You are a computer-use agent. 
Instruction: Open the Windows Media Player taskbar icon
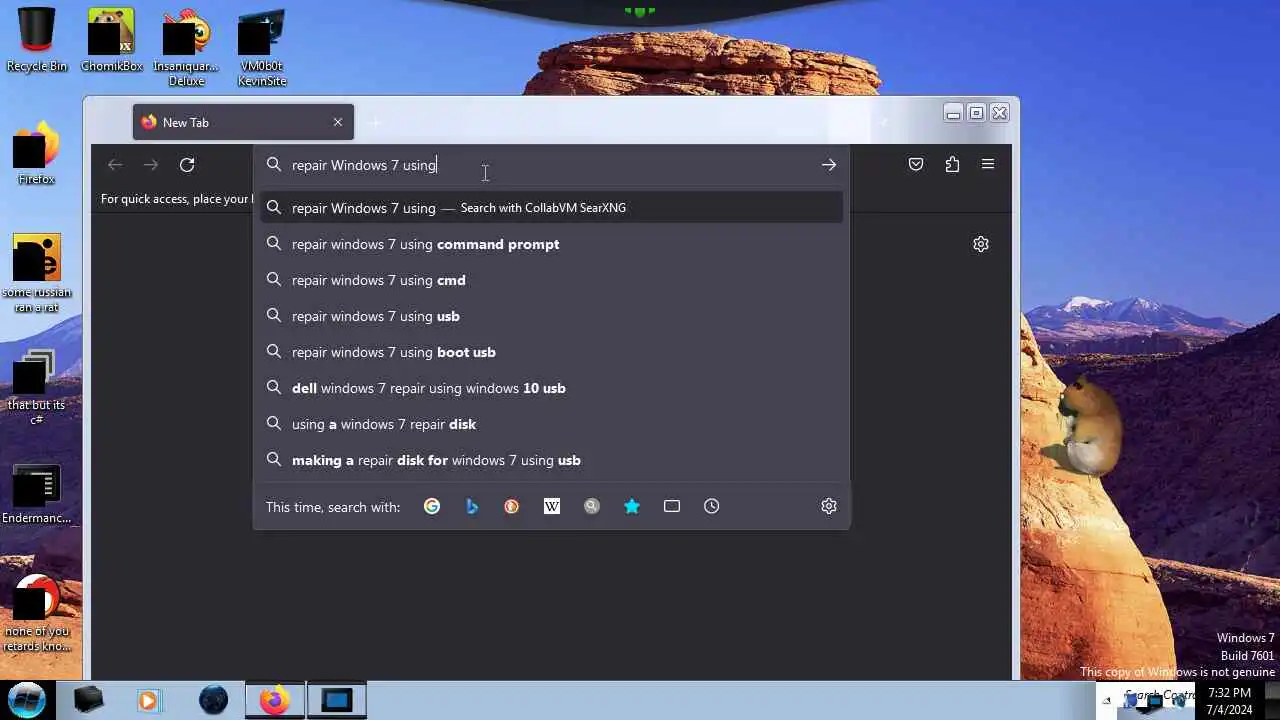point(149,700)
